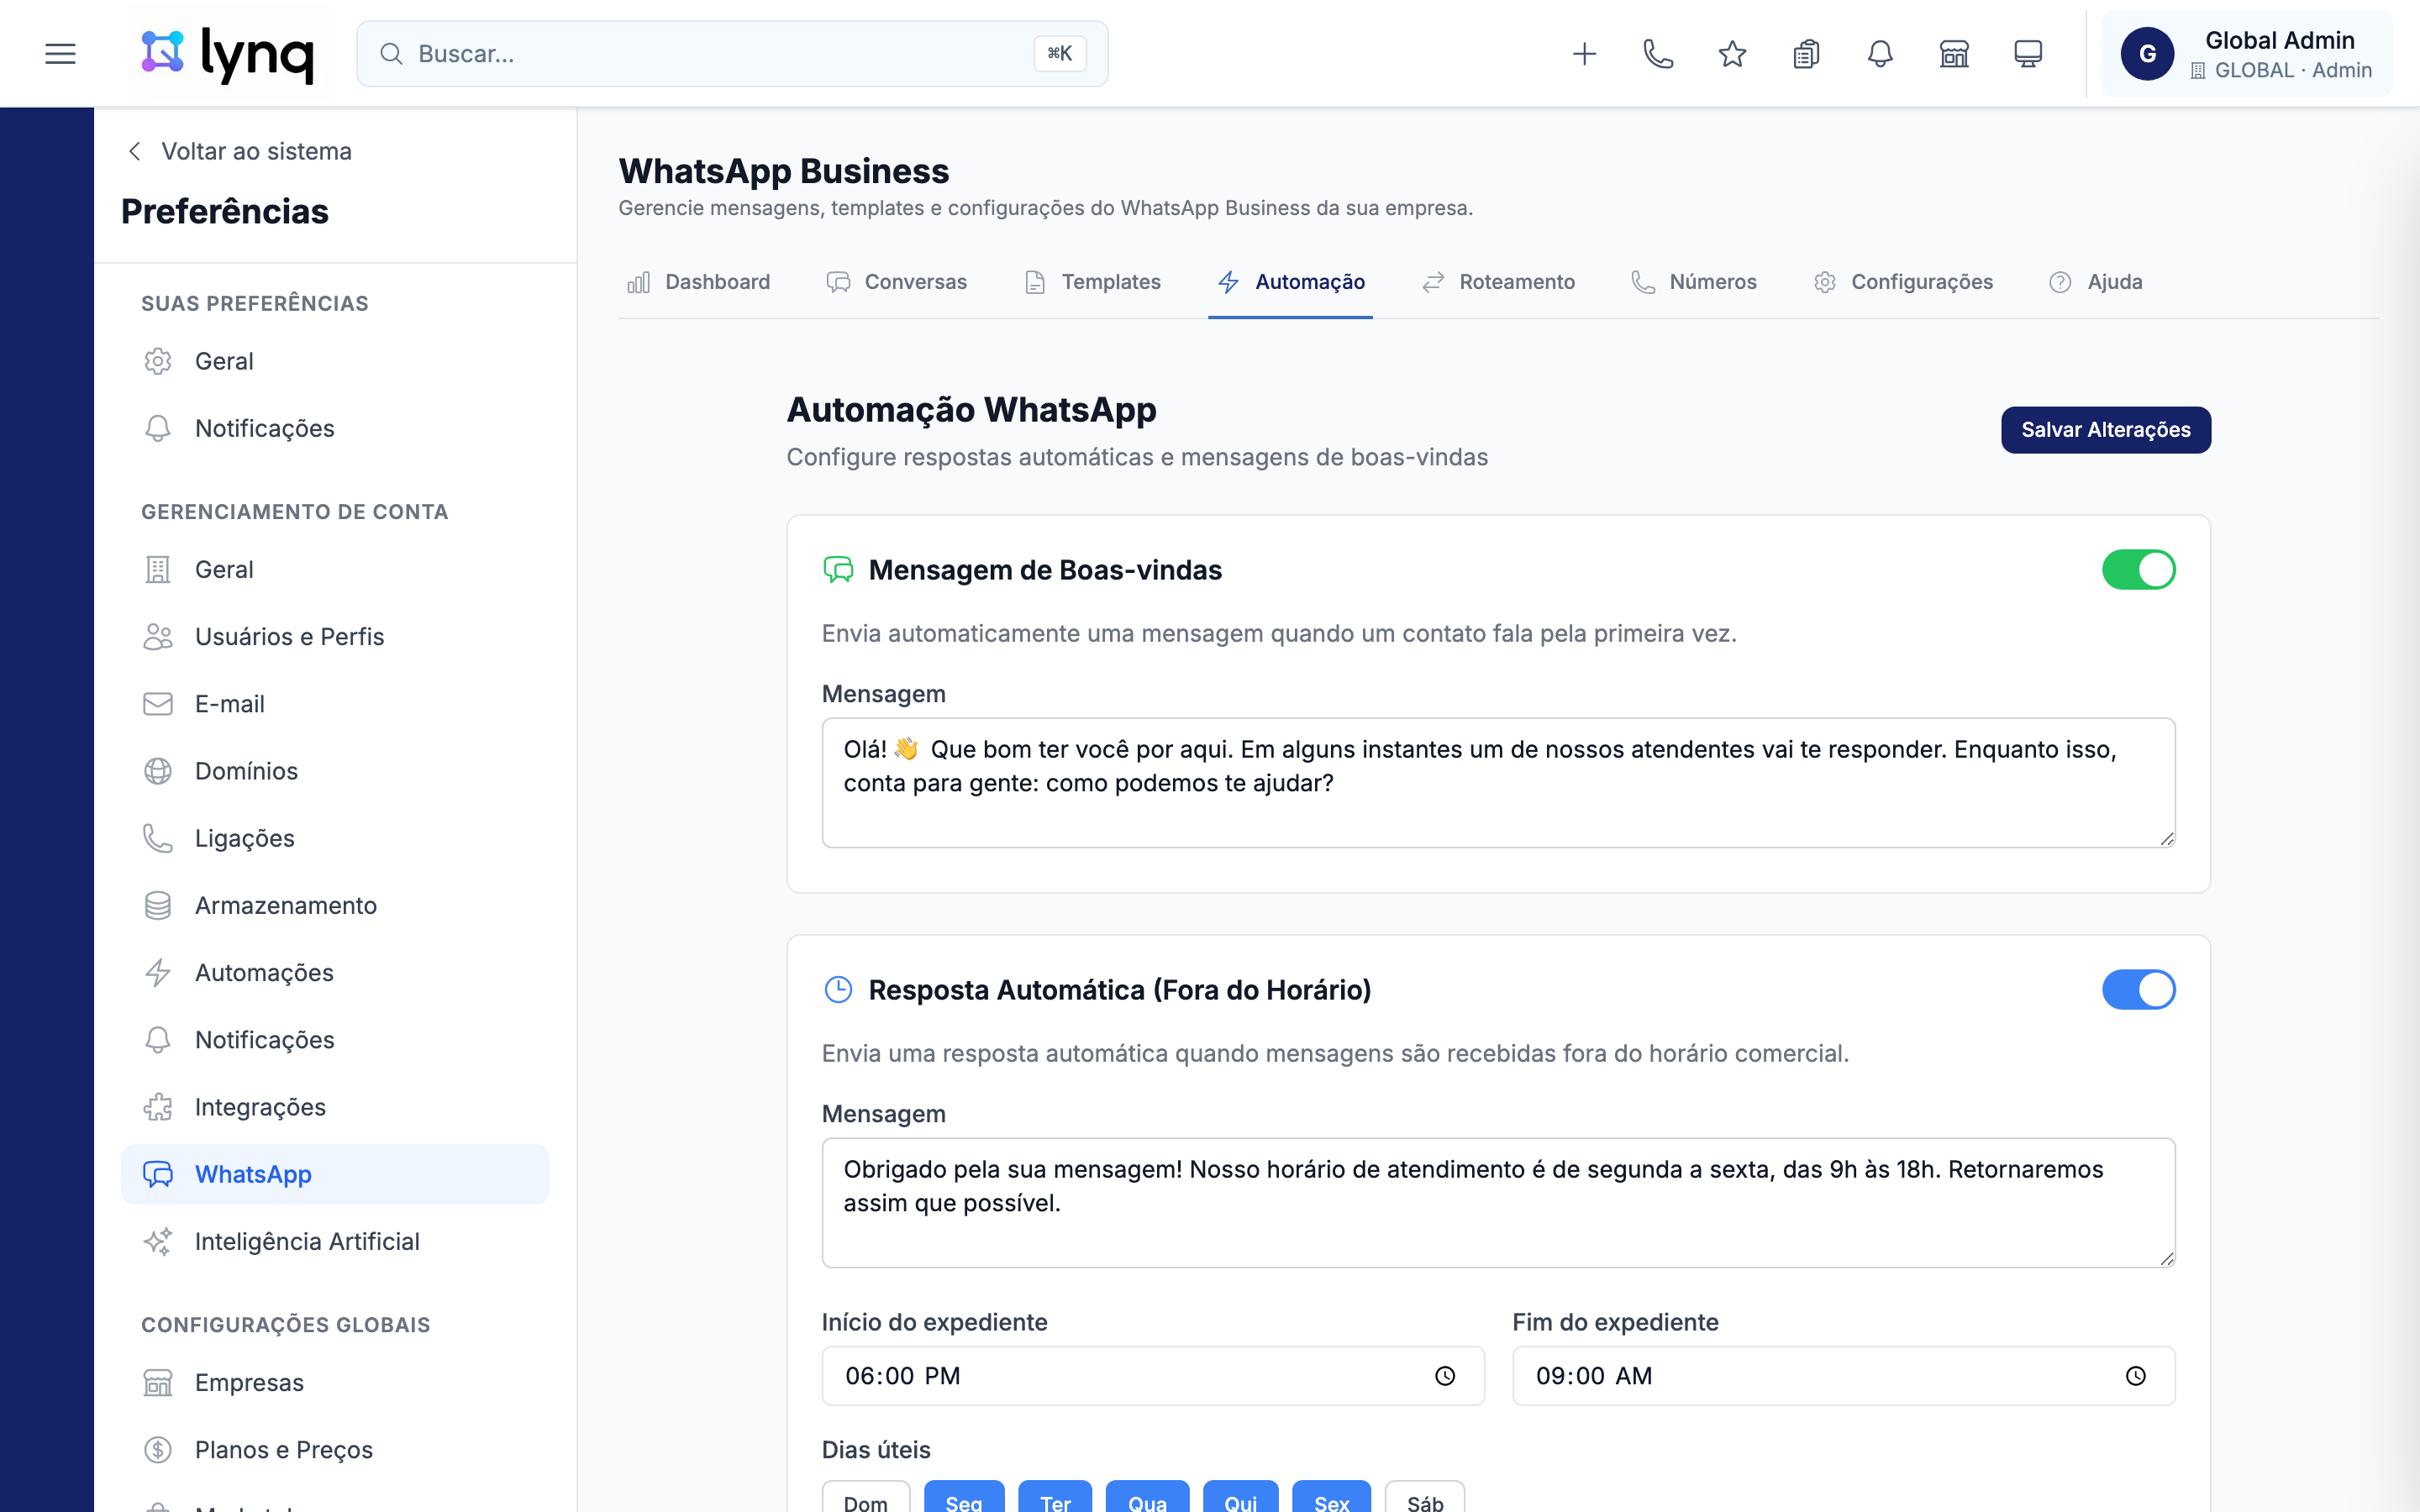Image resolution: width=2420 pixels, height=1512 pixels.
Task: Click Início do expediente time field
Action: coord(1153,1376)
